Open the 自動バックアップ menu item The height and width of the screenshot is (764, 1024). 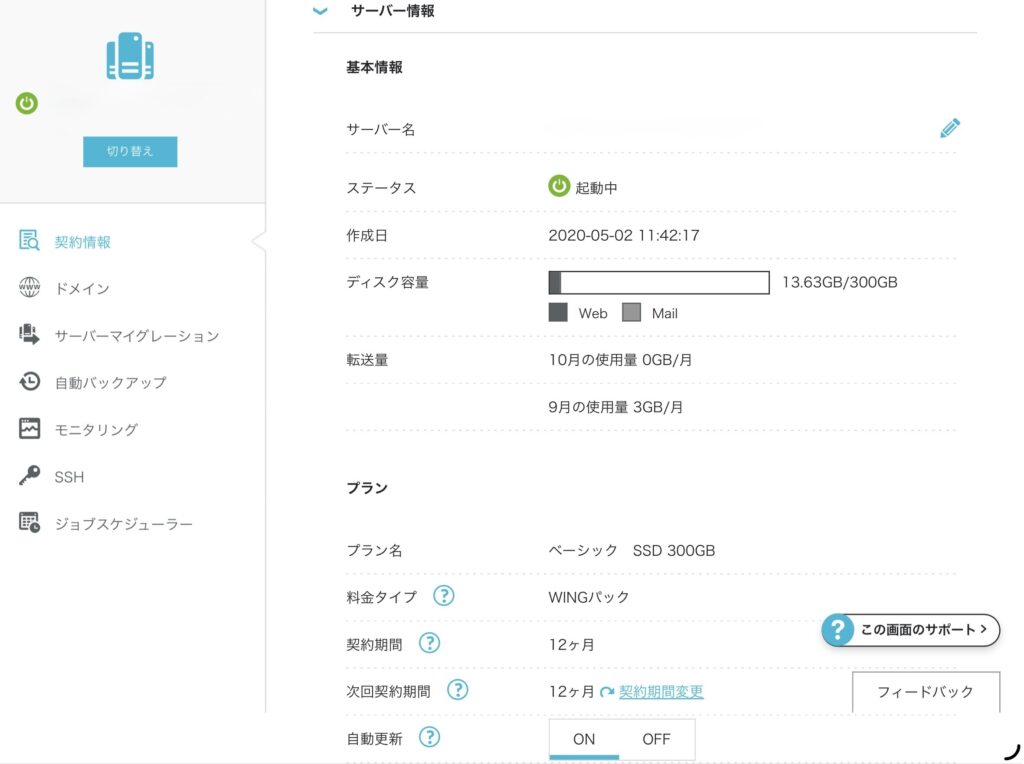pos(110,383)
